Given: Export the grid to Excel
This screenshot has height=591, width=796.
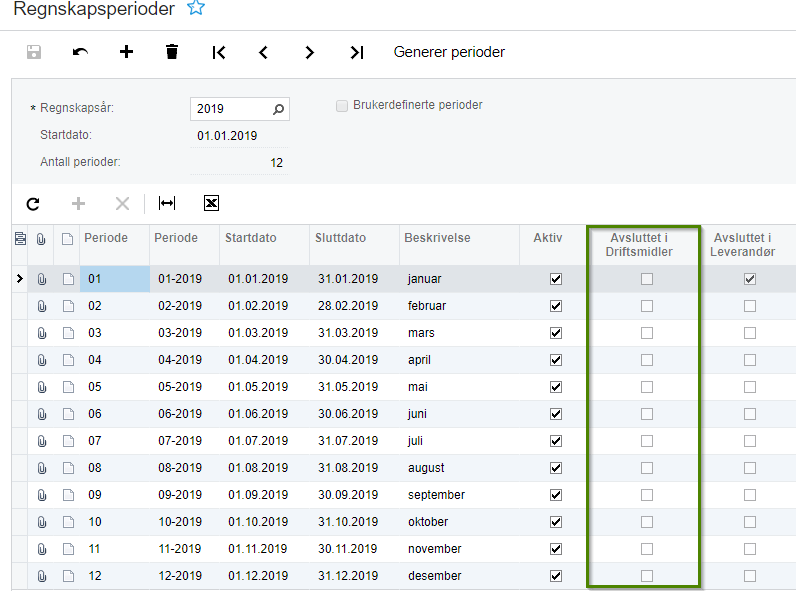Looking at the screenshot, I should pyautogui.click(x=211, y=203).
